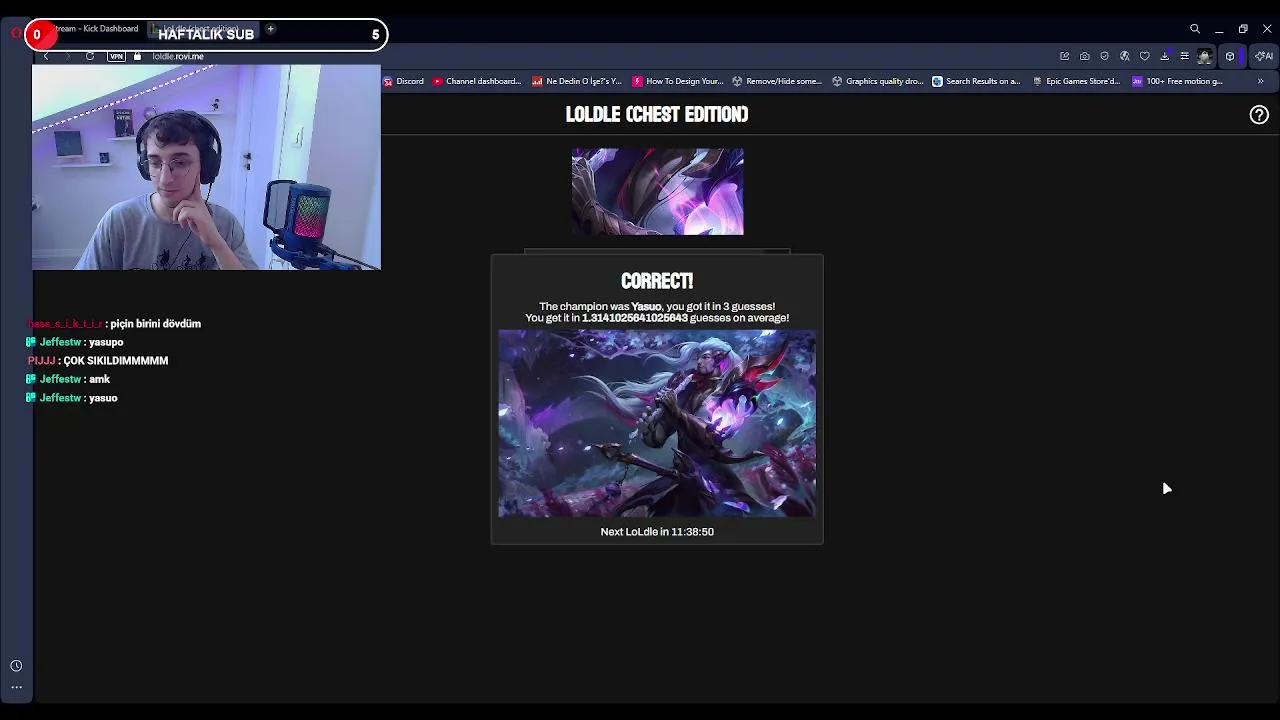Open the Opera sidebar history clock icon
This screenshot has width=1280, height=720.
pyautogui.click(x=16, y=666)
